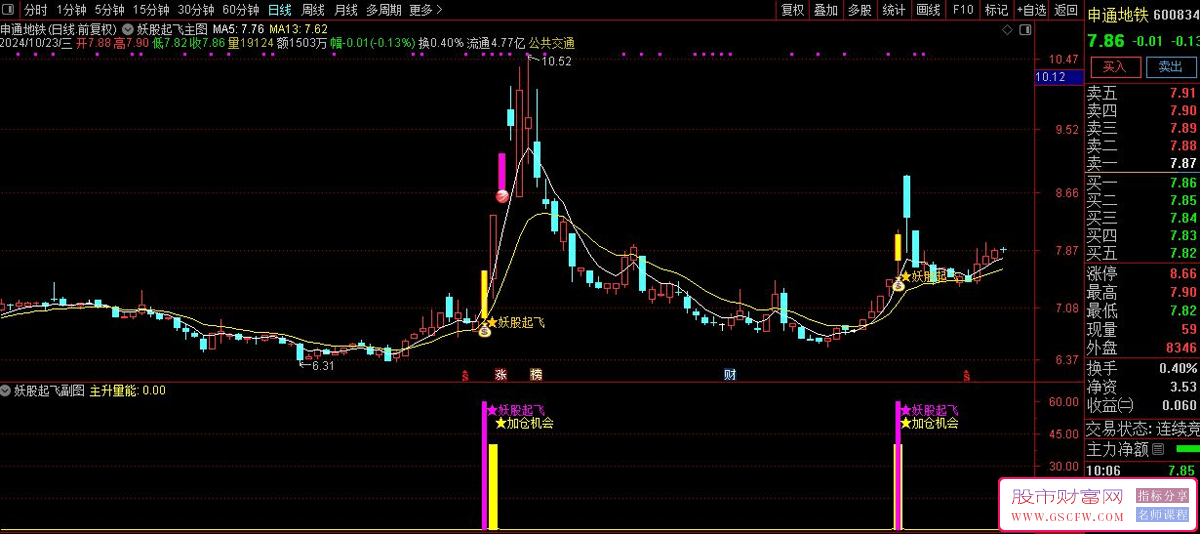This screenshot has width=1200, height=534.
Task: Open the 复权 adjustment menu
Action: point(792,10)
